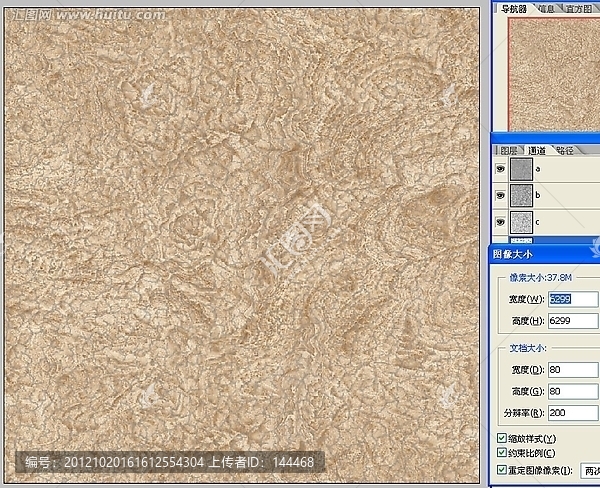Click the channel name a
This screenshot has width=600, height=488.
538,169
